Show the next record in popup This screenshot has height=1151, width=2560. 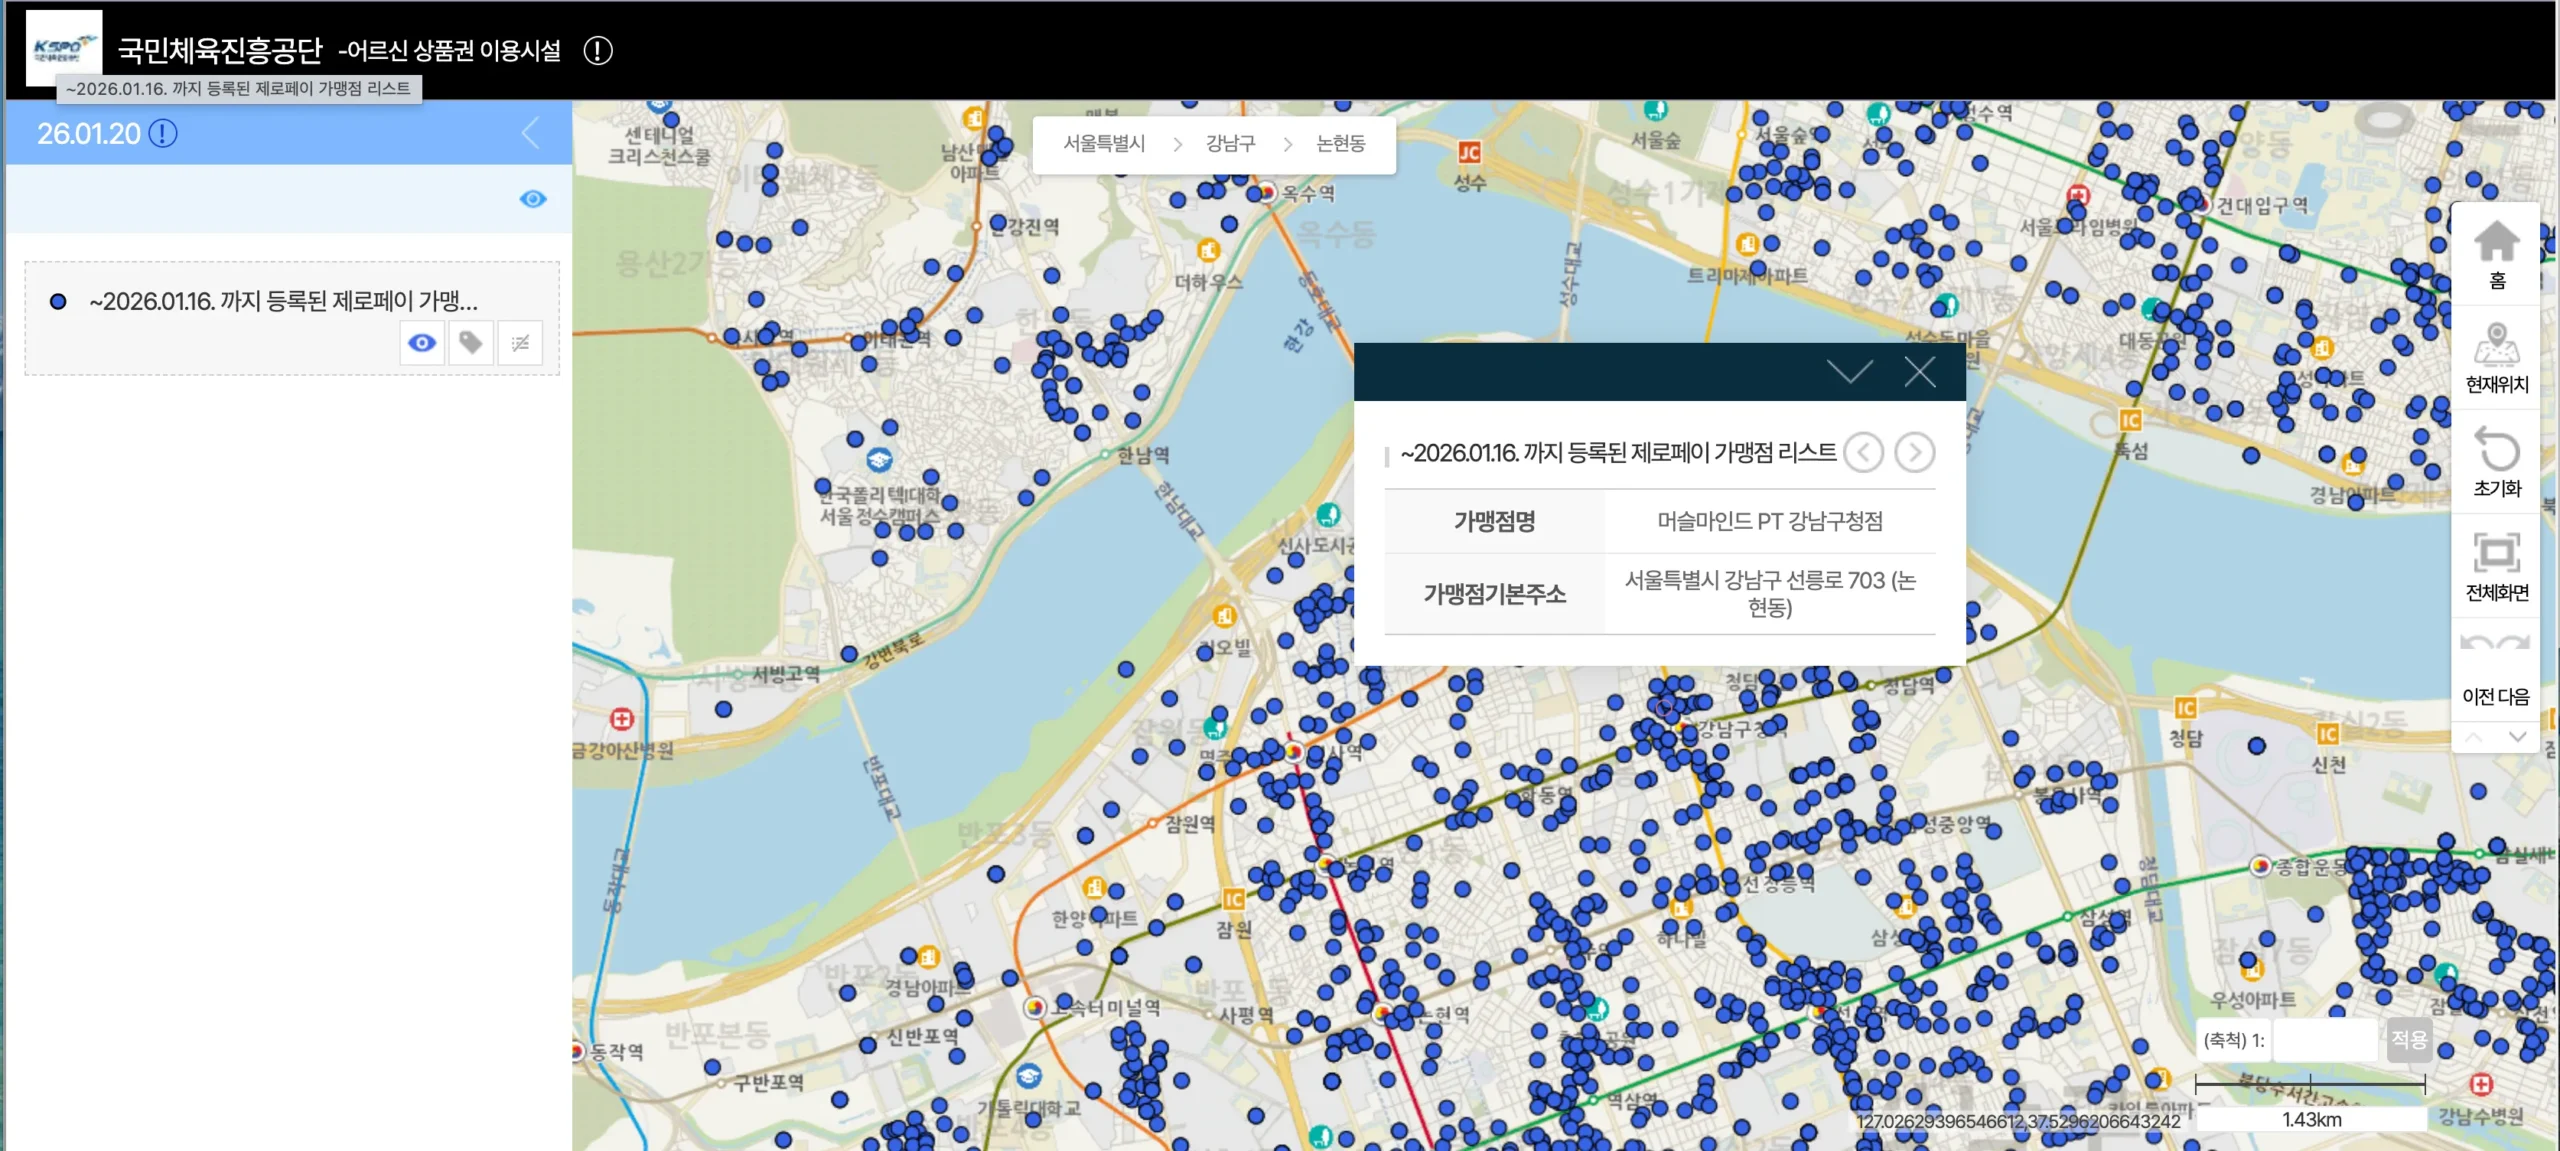[x=1914, y=453]
